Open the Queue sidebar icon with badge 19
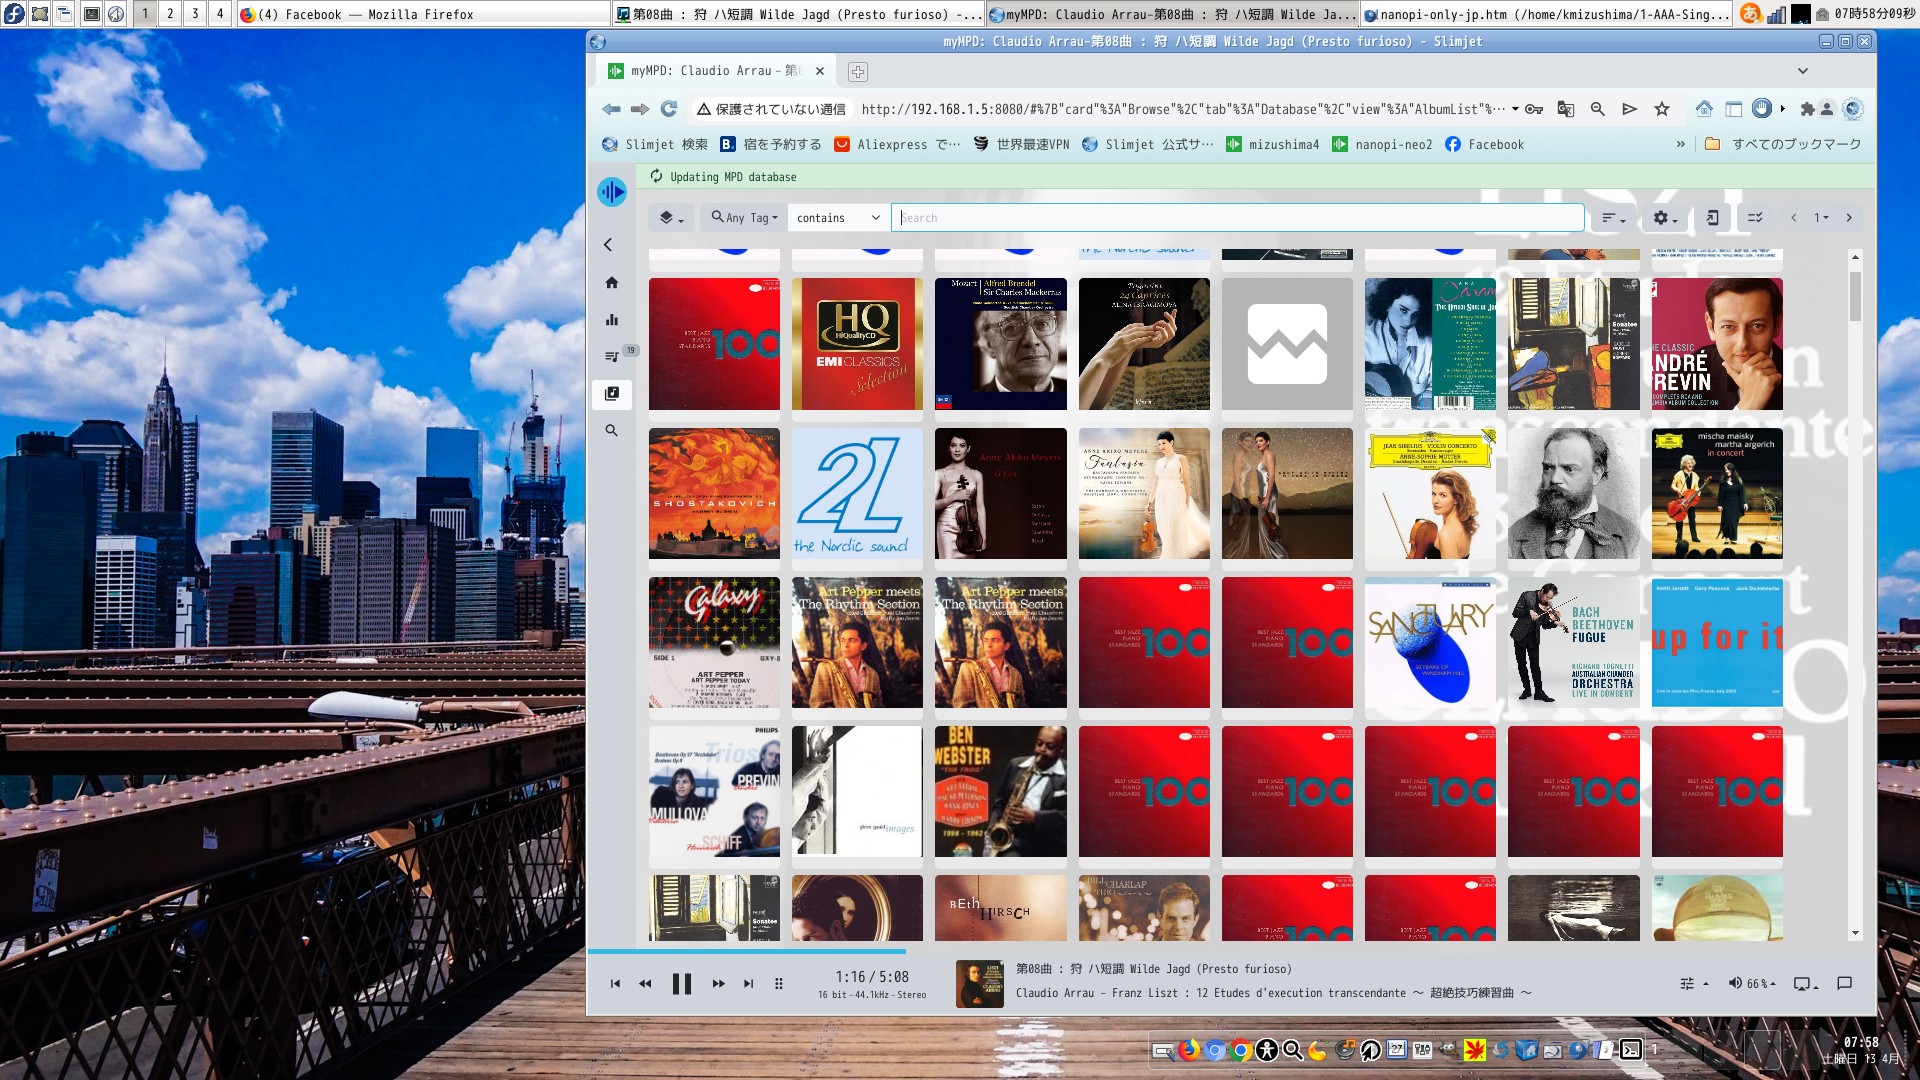 coord(611,356)
